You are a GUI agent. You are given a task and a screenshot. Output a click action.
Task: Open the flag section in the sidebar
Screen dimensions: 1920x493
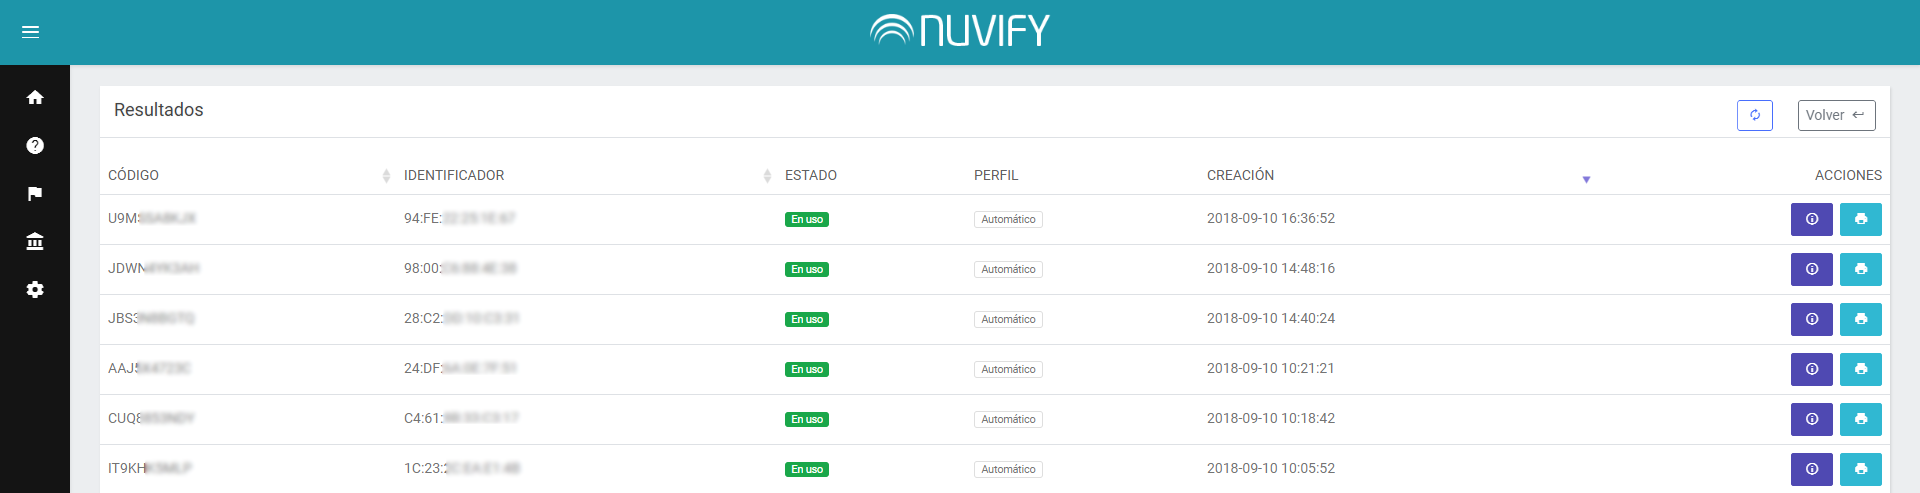(35, 193)
